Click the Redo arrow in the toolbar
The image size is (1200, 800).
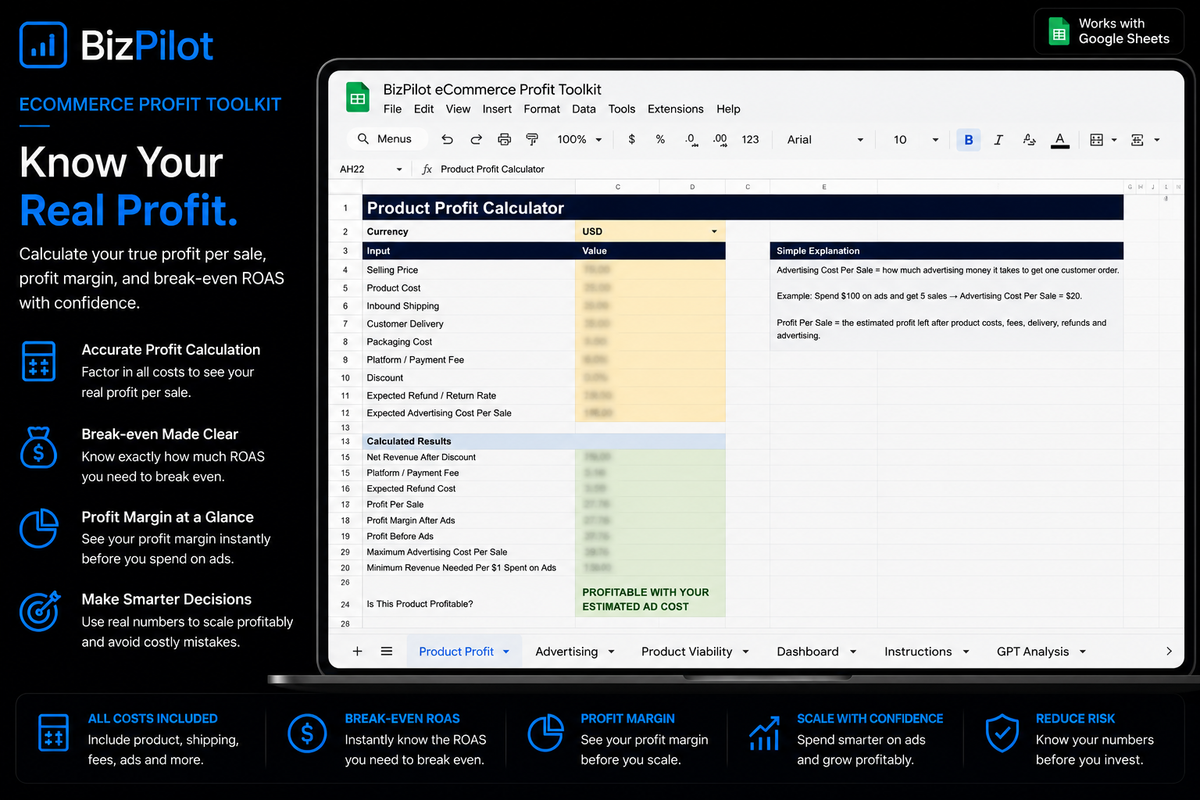(x=476, y=140)
